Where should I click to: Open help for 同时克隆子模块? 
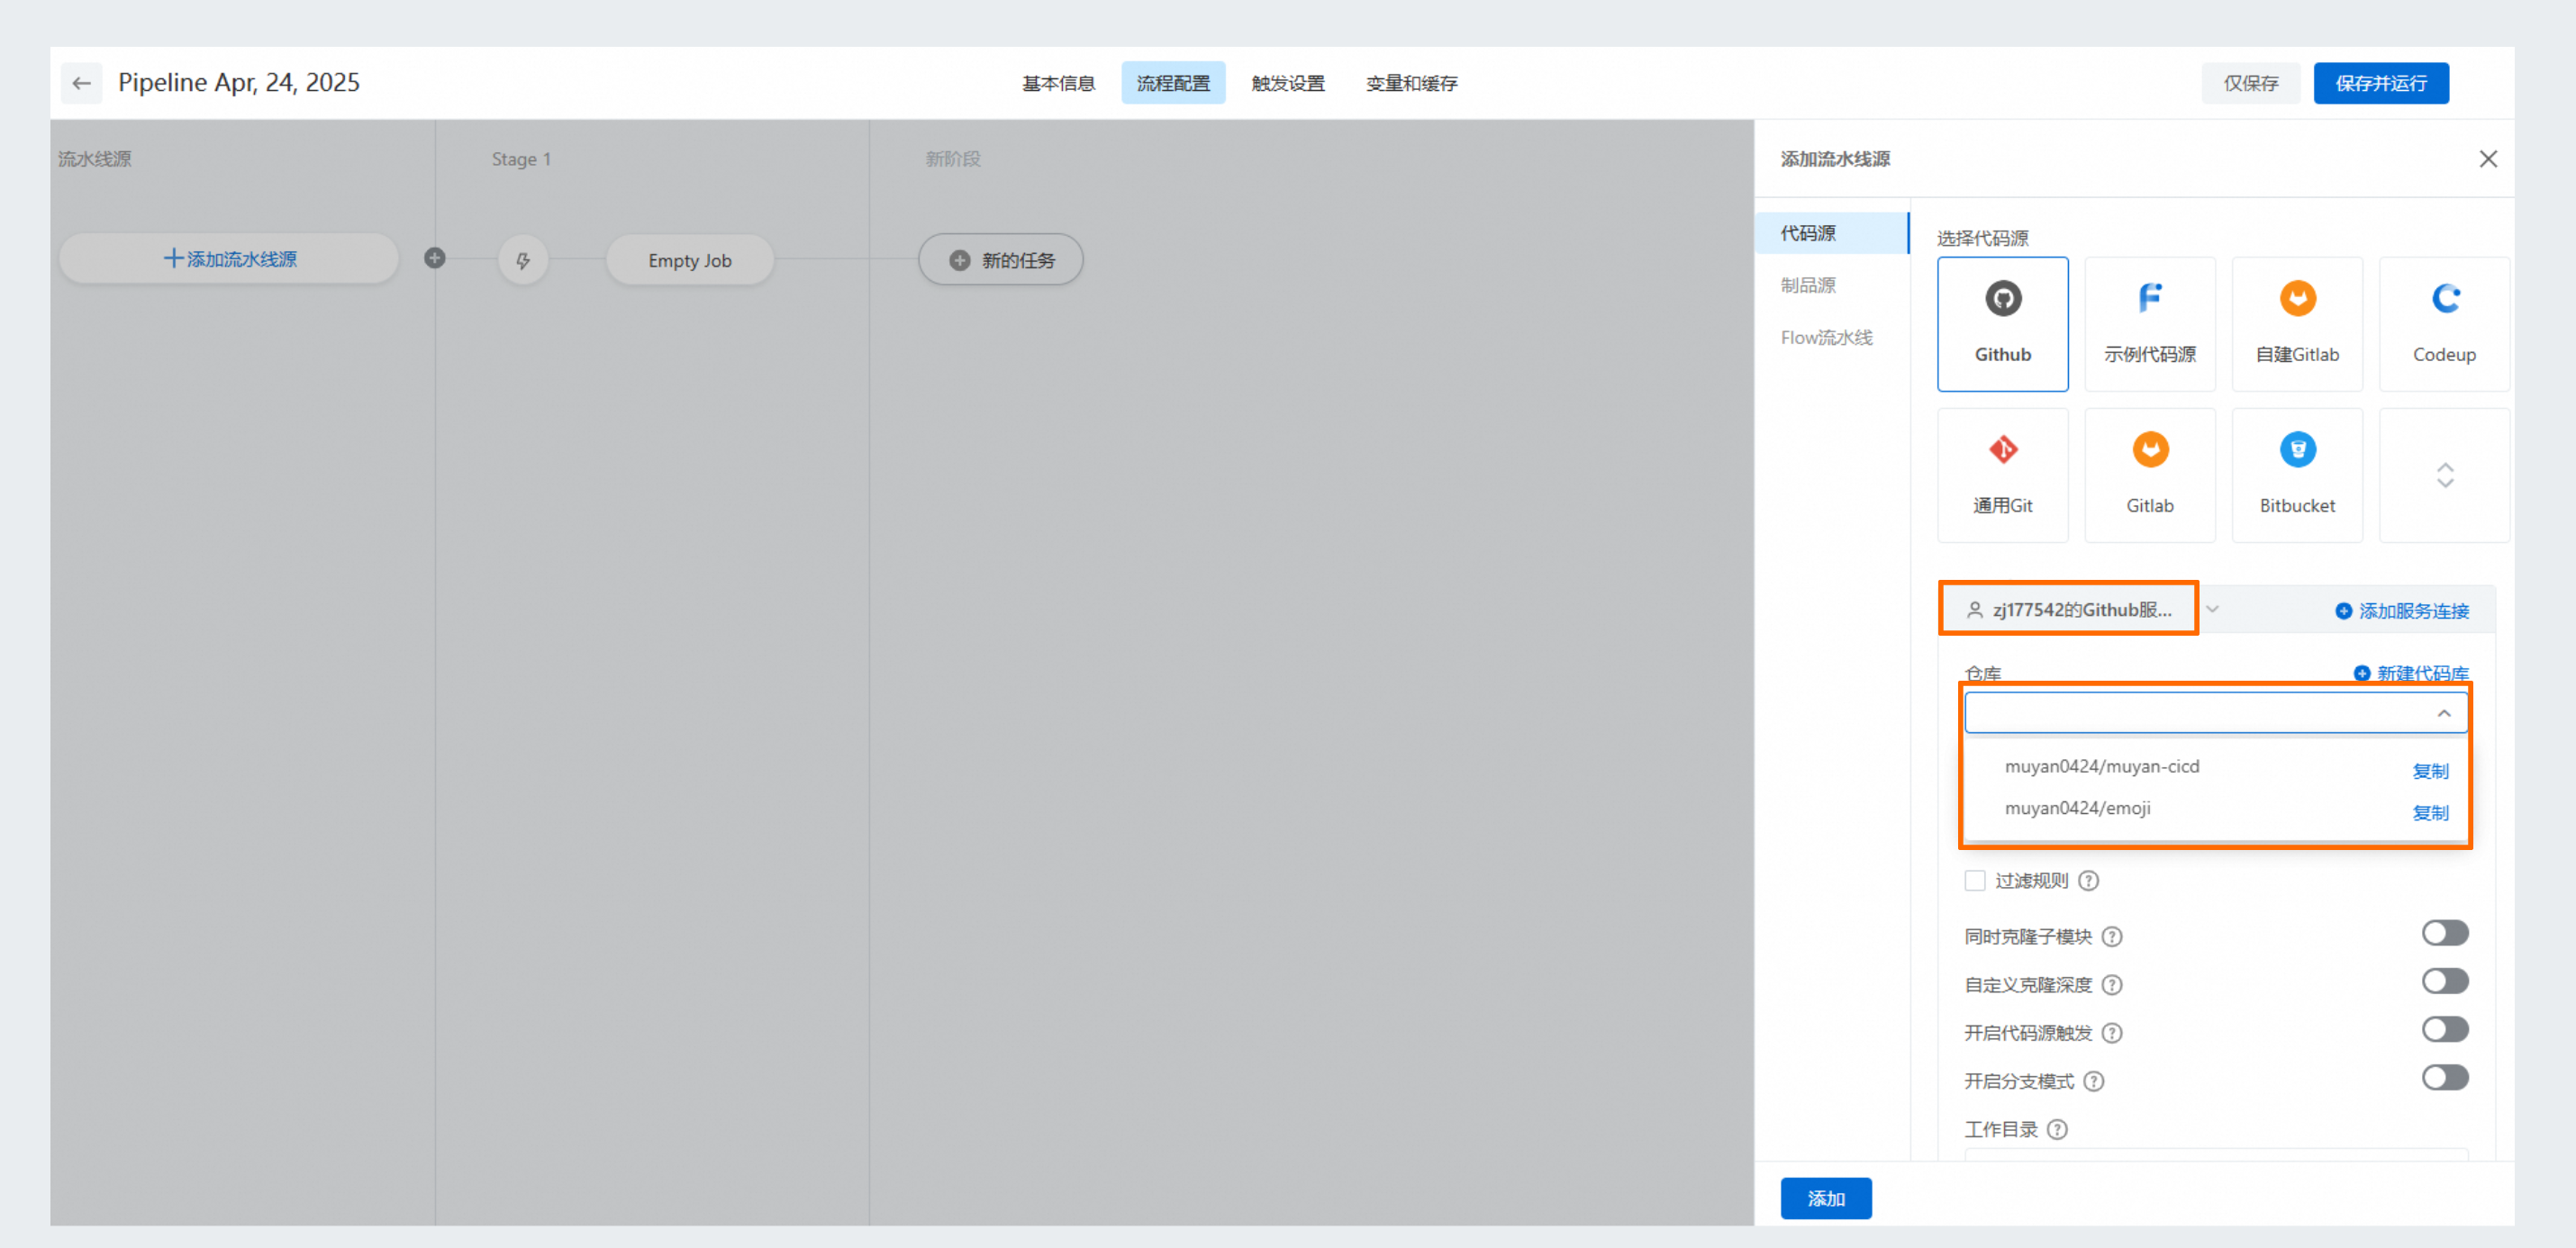(2111, 936)
